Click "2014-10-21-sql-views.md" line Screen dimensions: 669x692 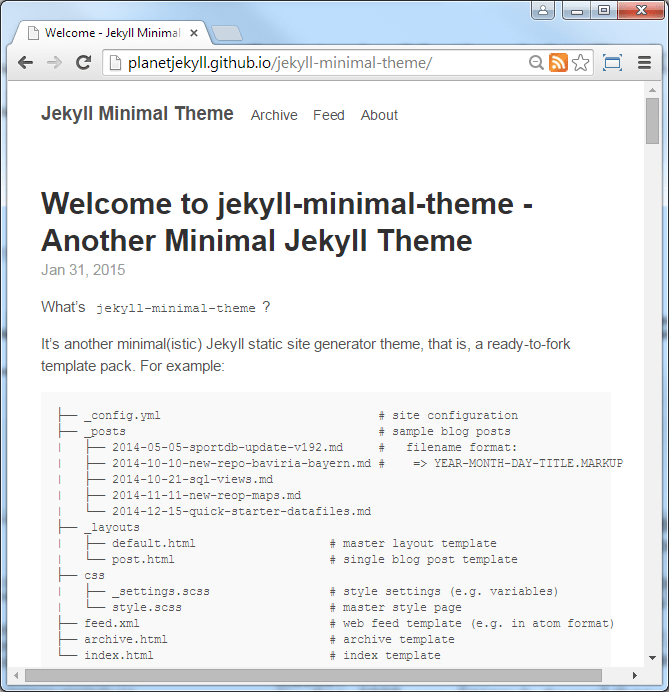(192, 479)
